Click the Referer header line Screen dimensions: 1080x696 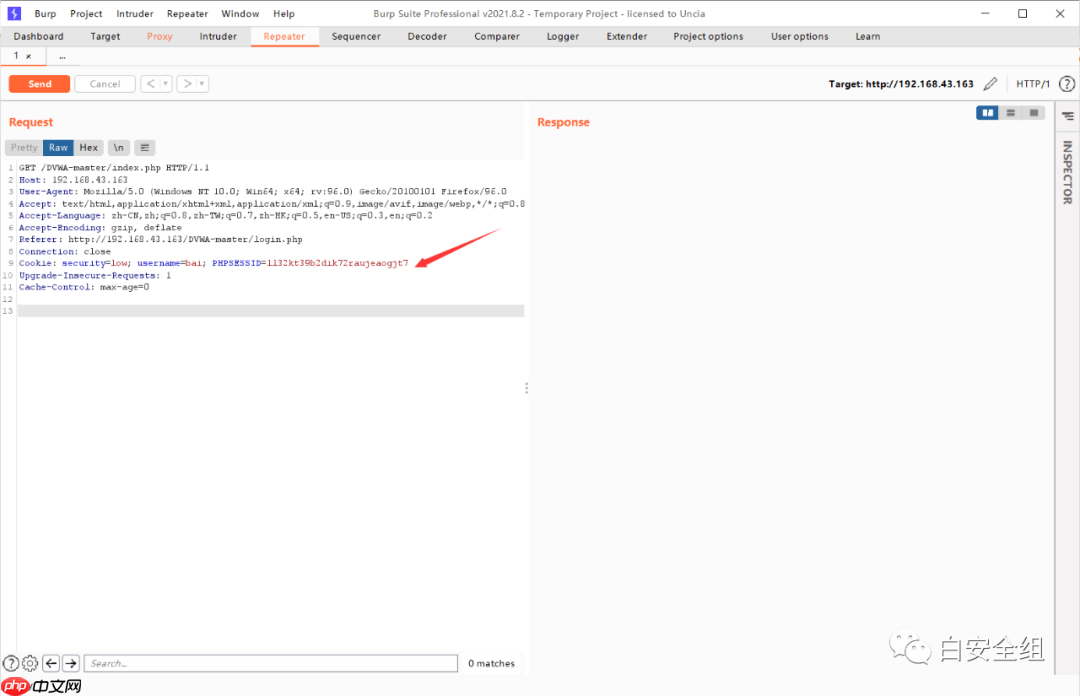coord(160,240)
